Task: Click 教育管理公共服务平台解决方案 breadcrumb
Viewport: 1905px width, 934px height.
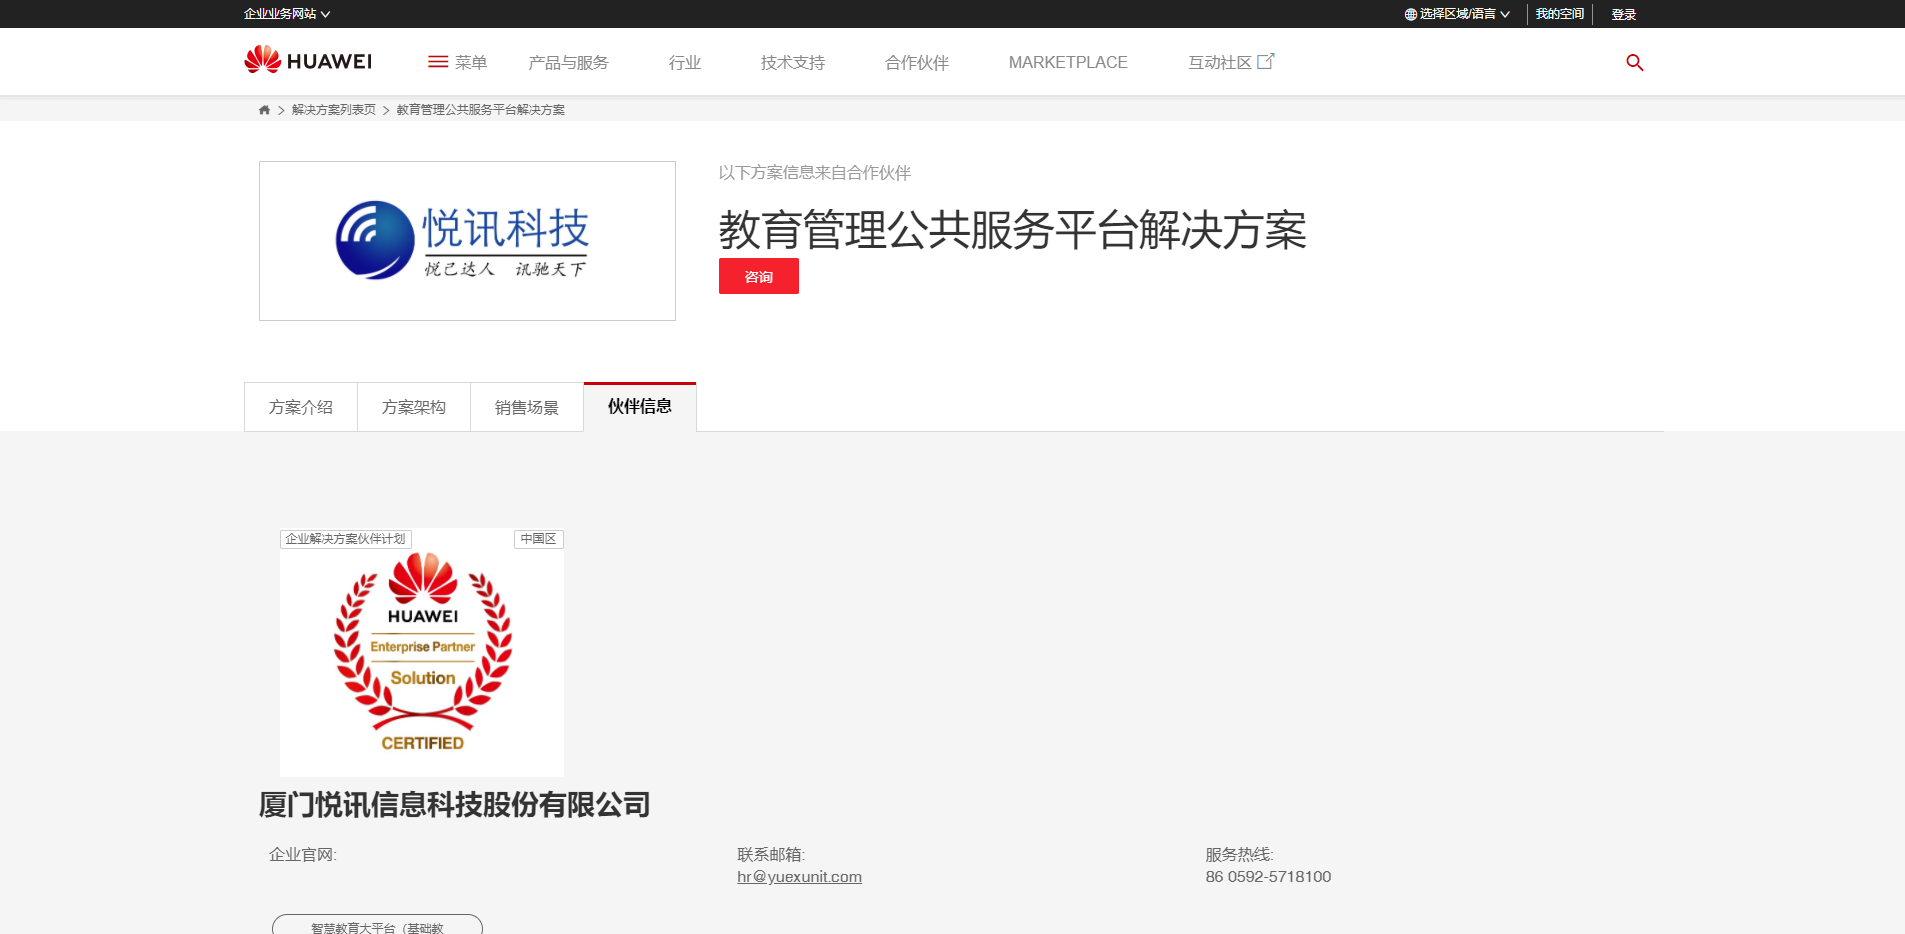Action: coord(481,110)
